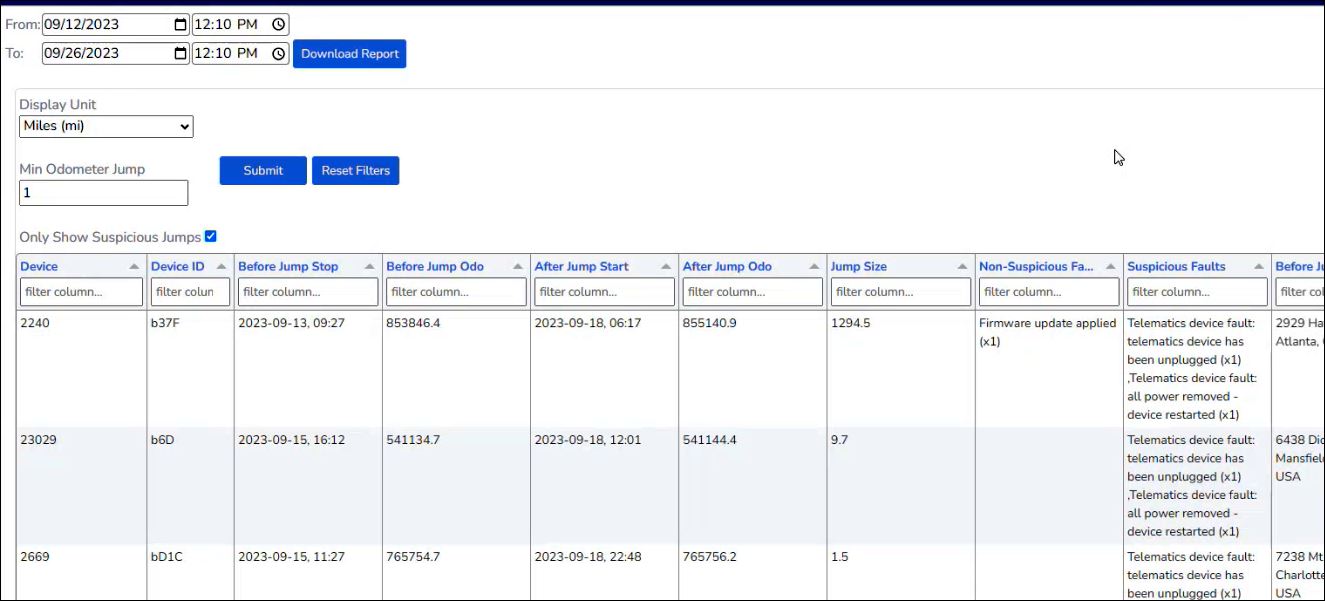Image resolution: width=1325 pixels, height=601 pixels.
Task: Sort by Suspicious Faults arrow icon
Action: pos(1259,267)
